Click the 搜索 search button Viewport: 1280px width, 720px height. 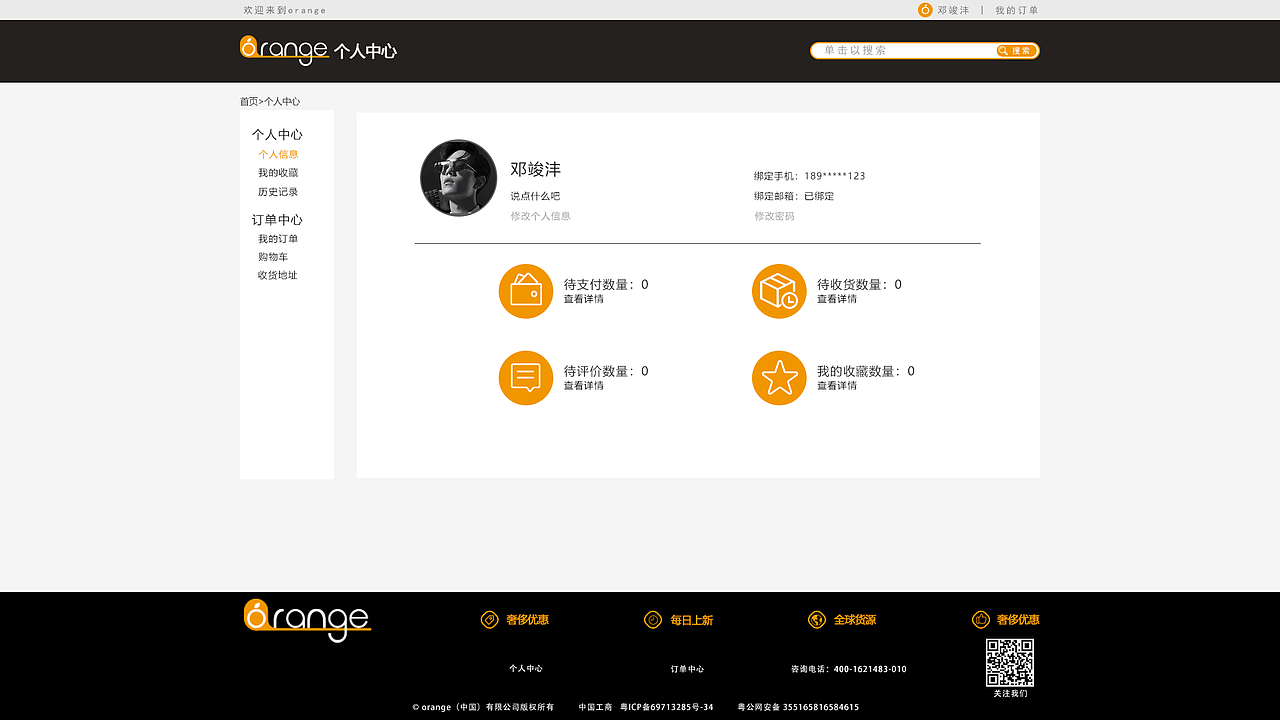pos(1015,50)
